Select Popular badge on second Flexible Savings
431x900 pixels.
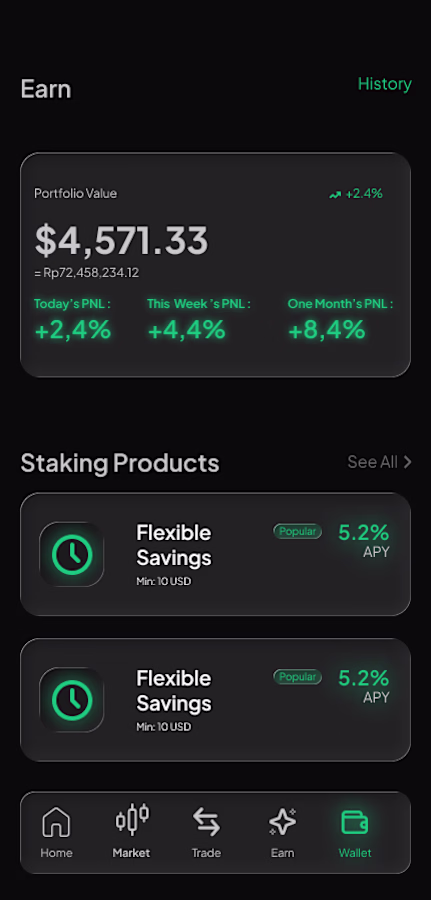point(297,677)
